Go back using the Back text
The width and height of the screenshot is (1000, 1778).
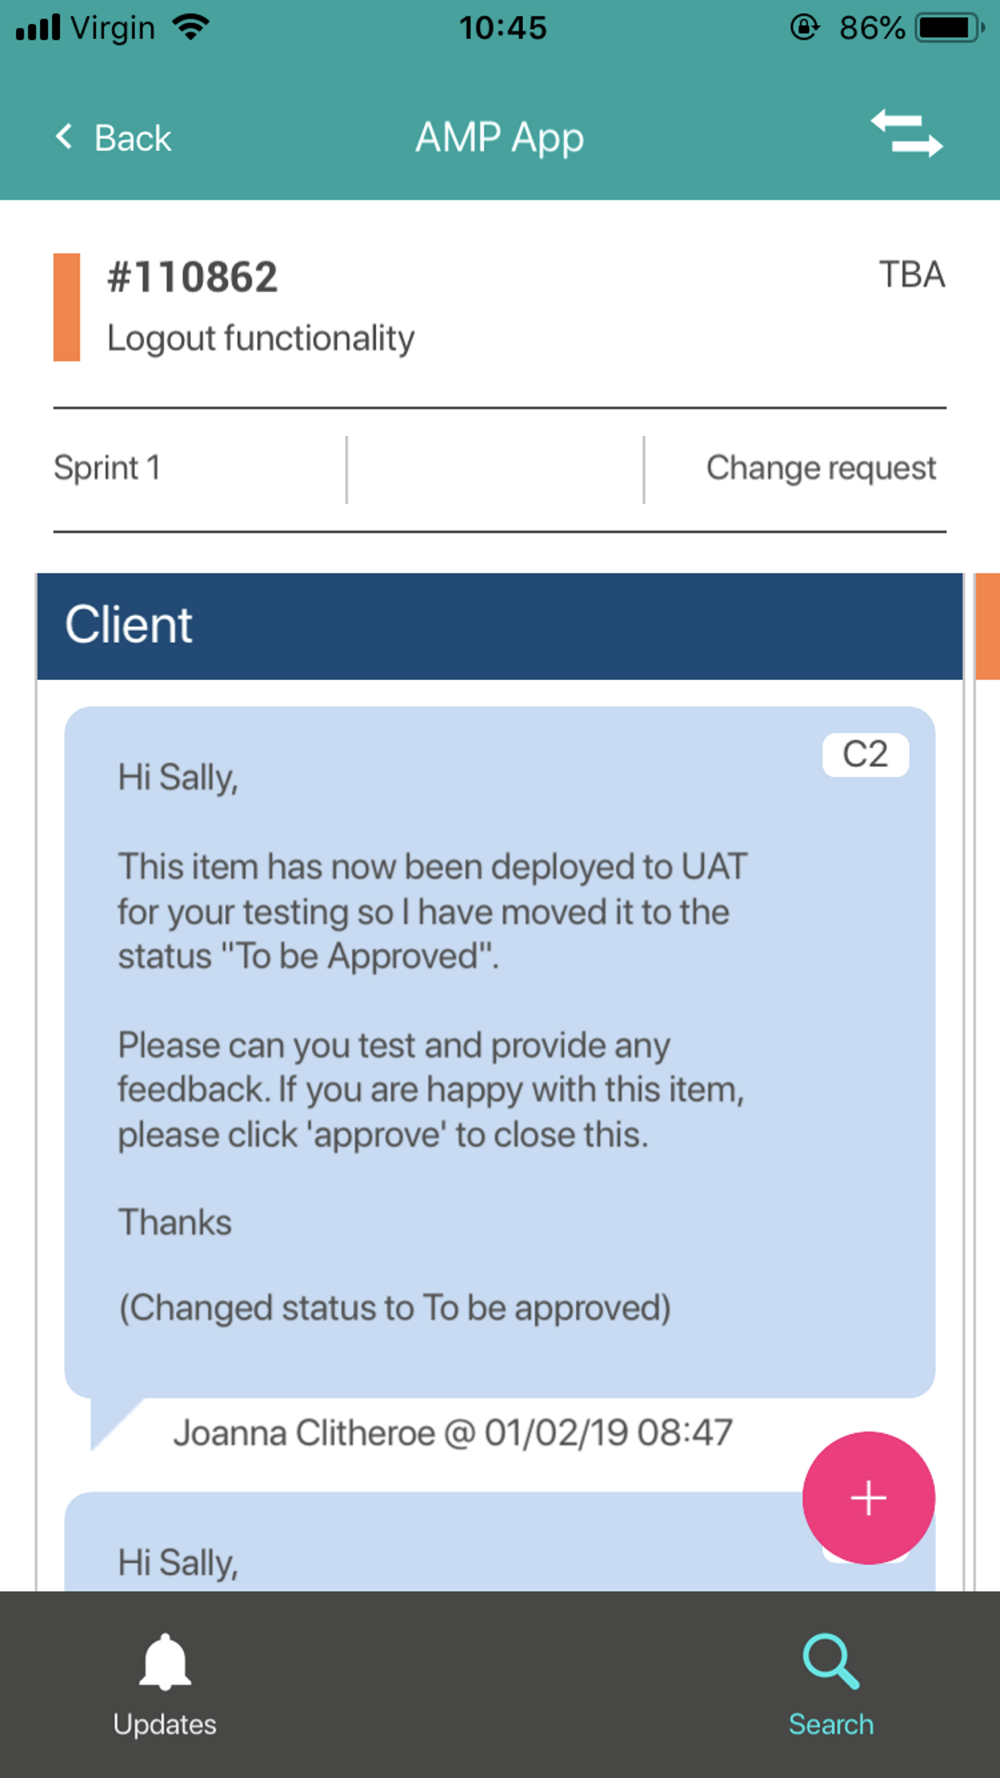coord(132,138)
